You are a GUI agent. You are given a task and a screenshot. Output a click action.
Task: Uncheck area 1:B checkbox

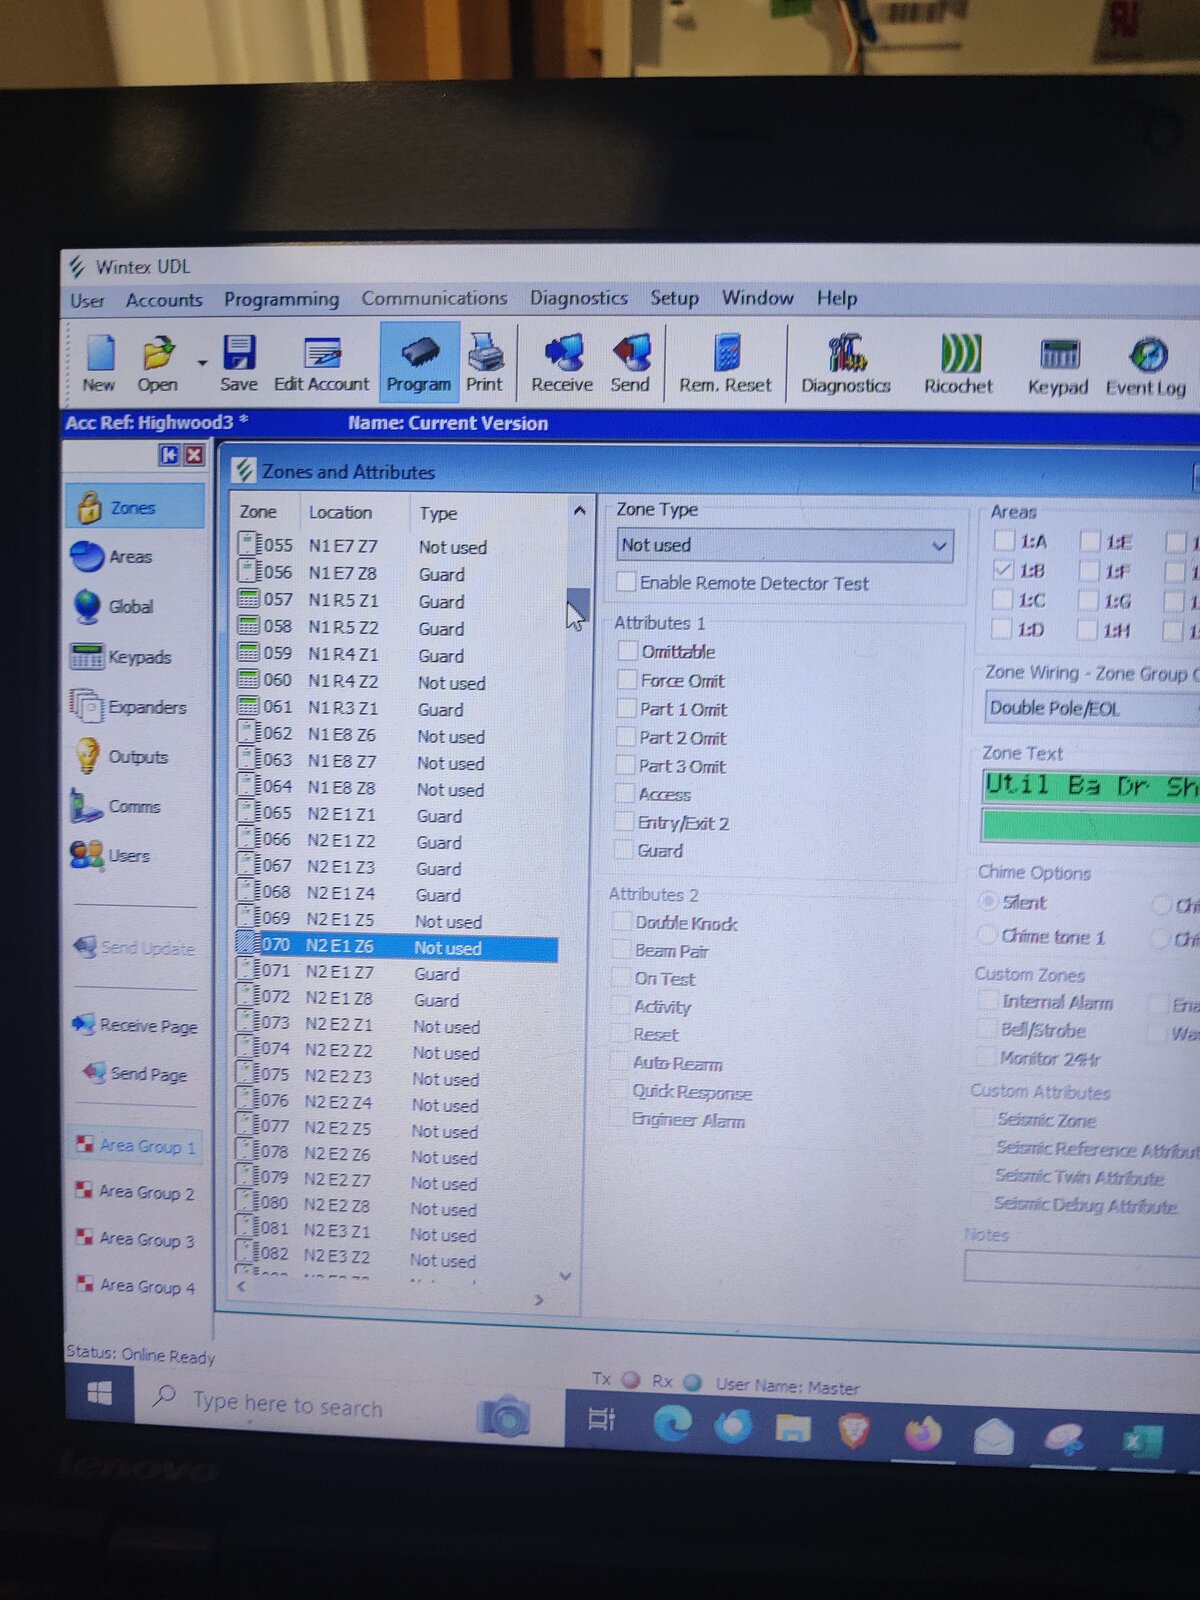pyautogui.click(x=1004, y=570)
